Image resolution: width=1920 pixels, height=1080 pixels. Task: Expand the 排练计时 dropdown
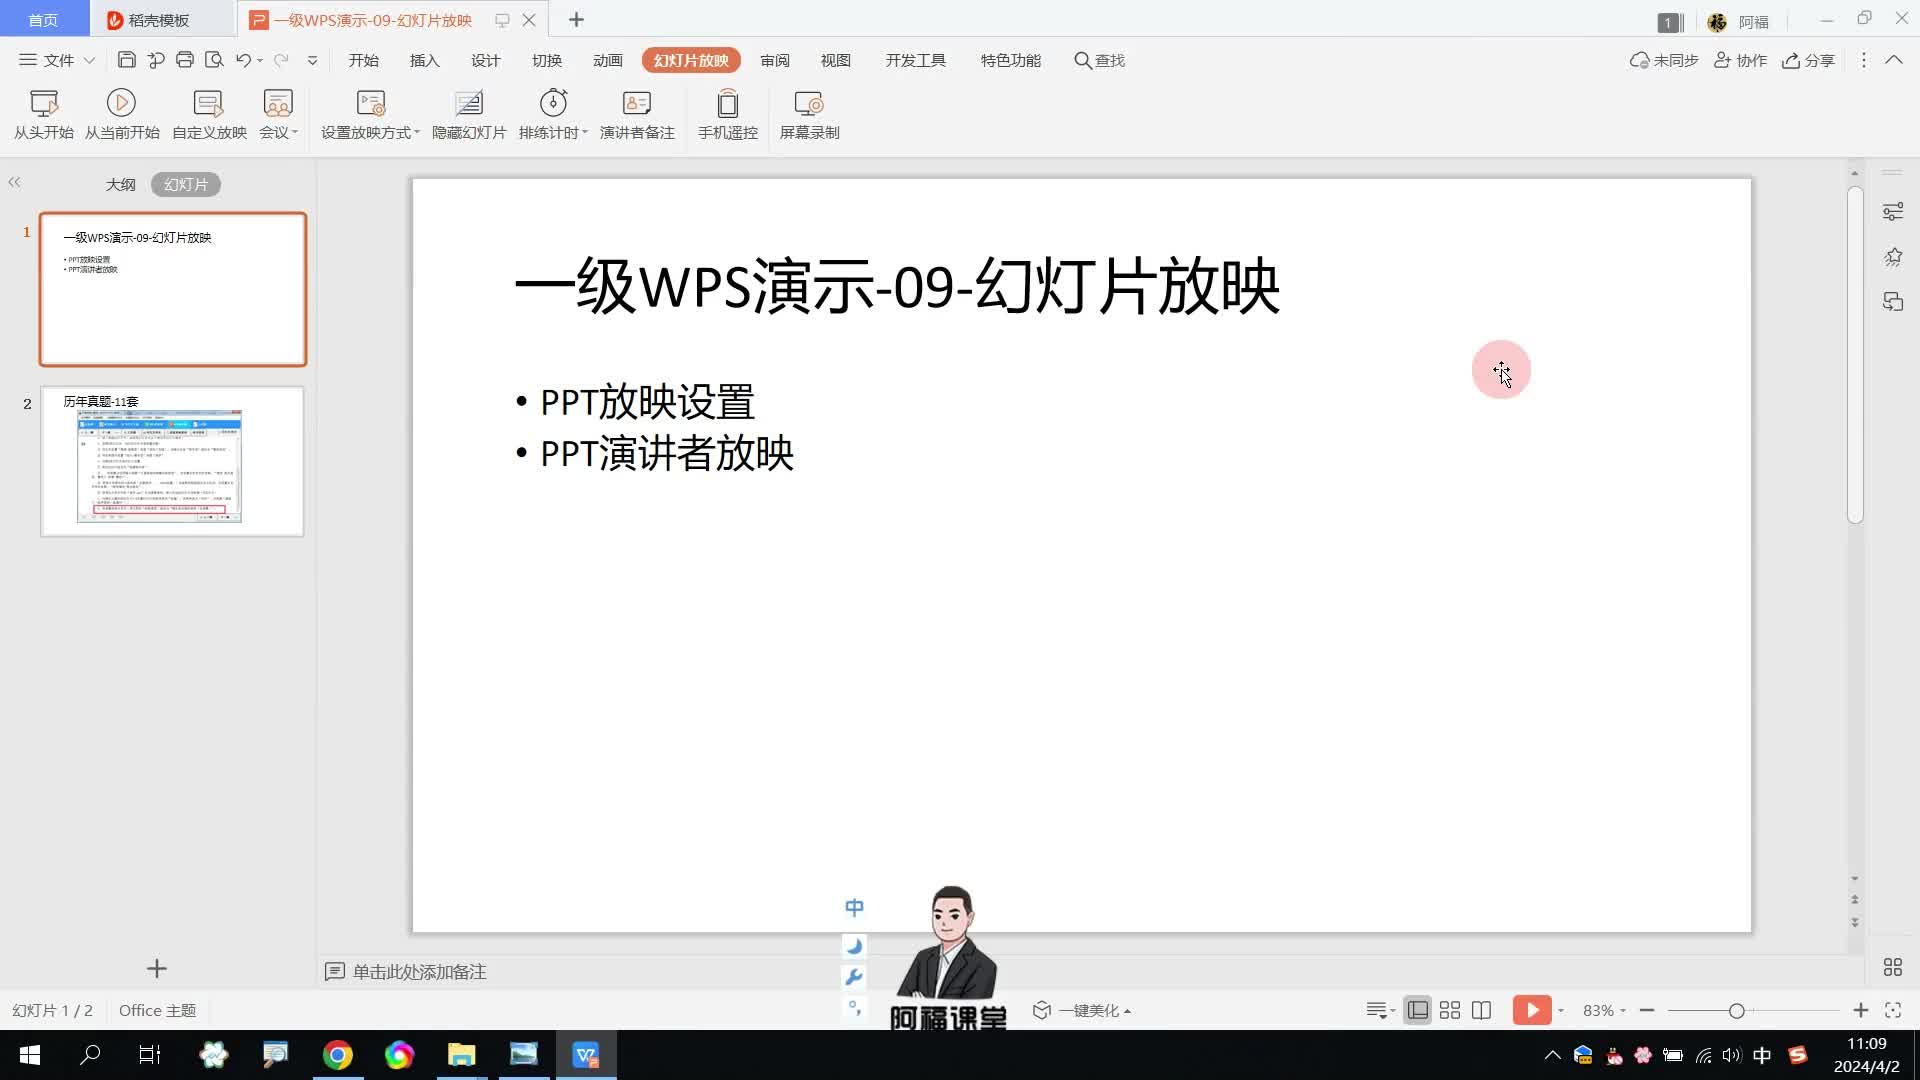coord(585,133)
